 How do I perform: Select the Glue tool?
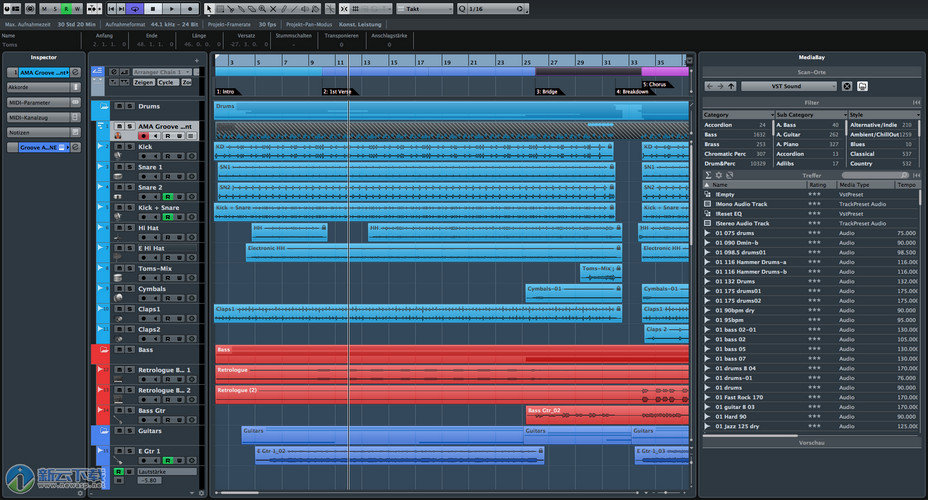point(241,9)
